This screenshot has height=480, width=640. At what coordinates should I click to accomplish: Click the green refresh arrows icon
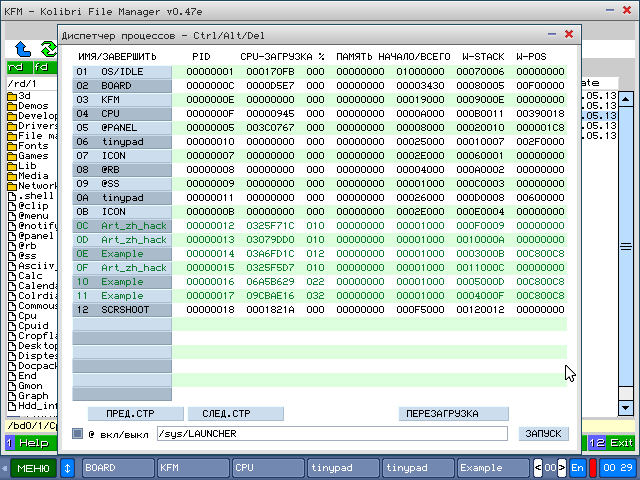[x=46, y=48]
